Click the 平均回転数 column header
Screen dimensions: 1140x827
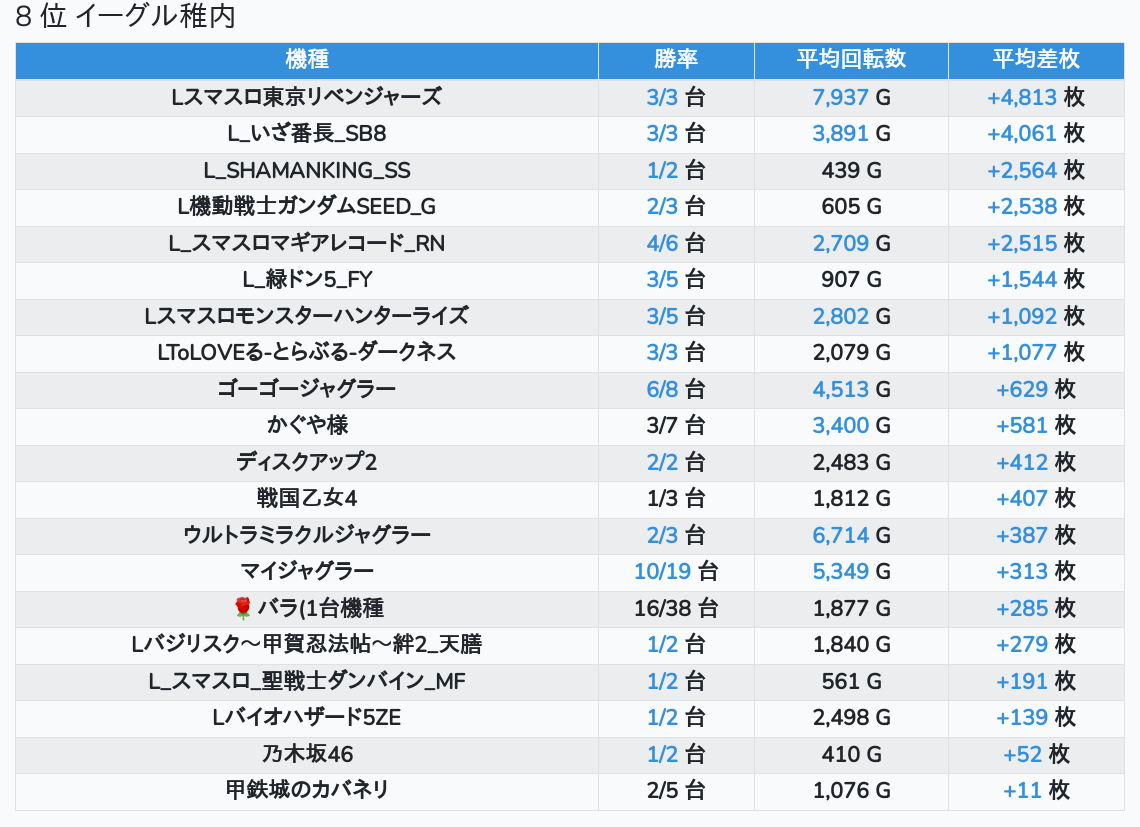coord(851,60)
